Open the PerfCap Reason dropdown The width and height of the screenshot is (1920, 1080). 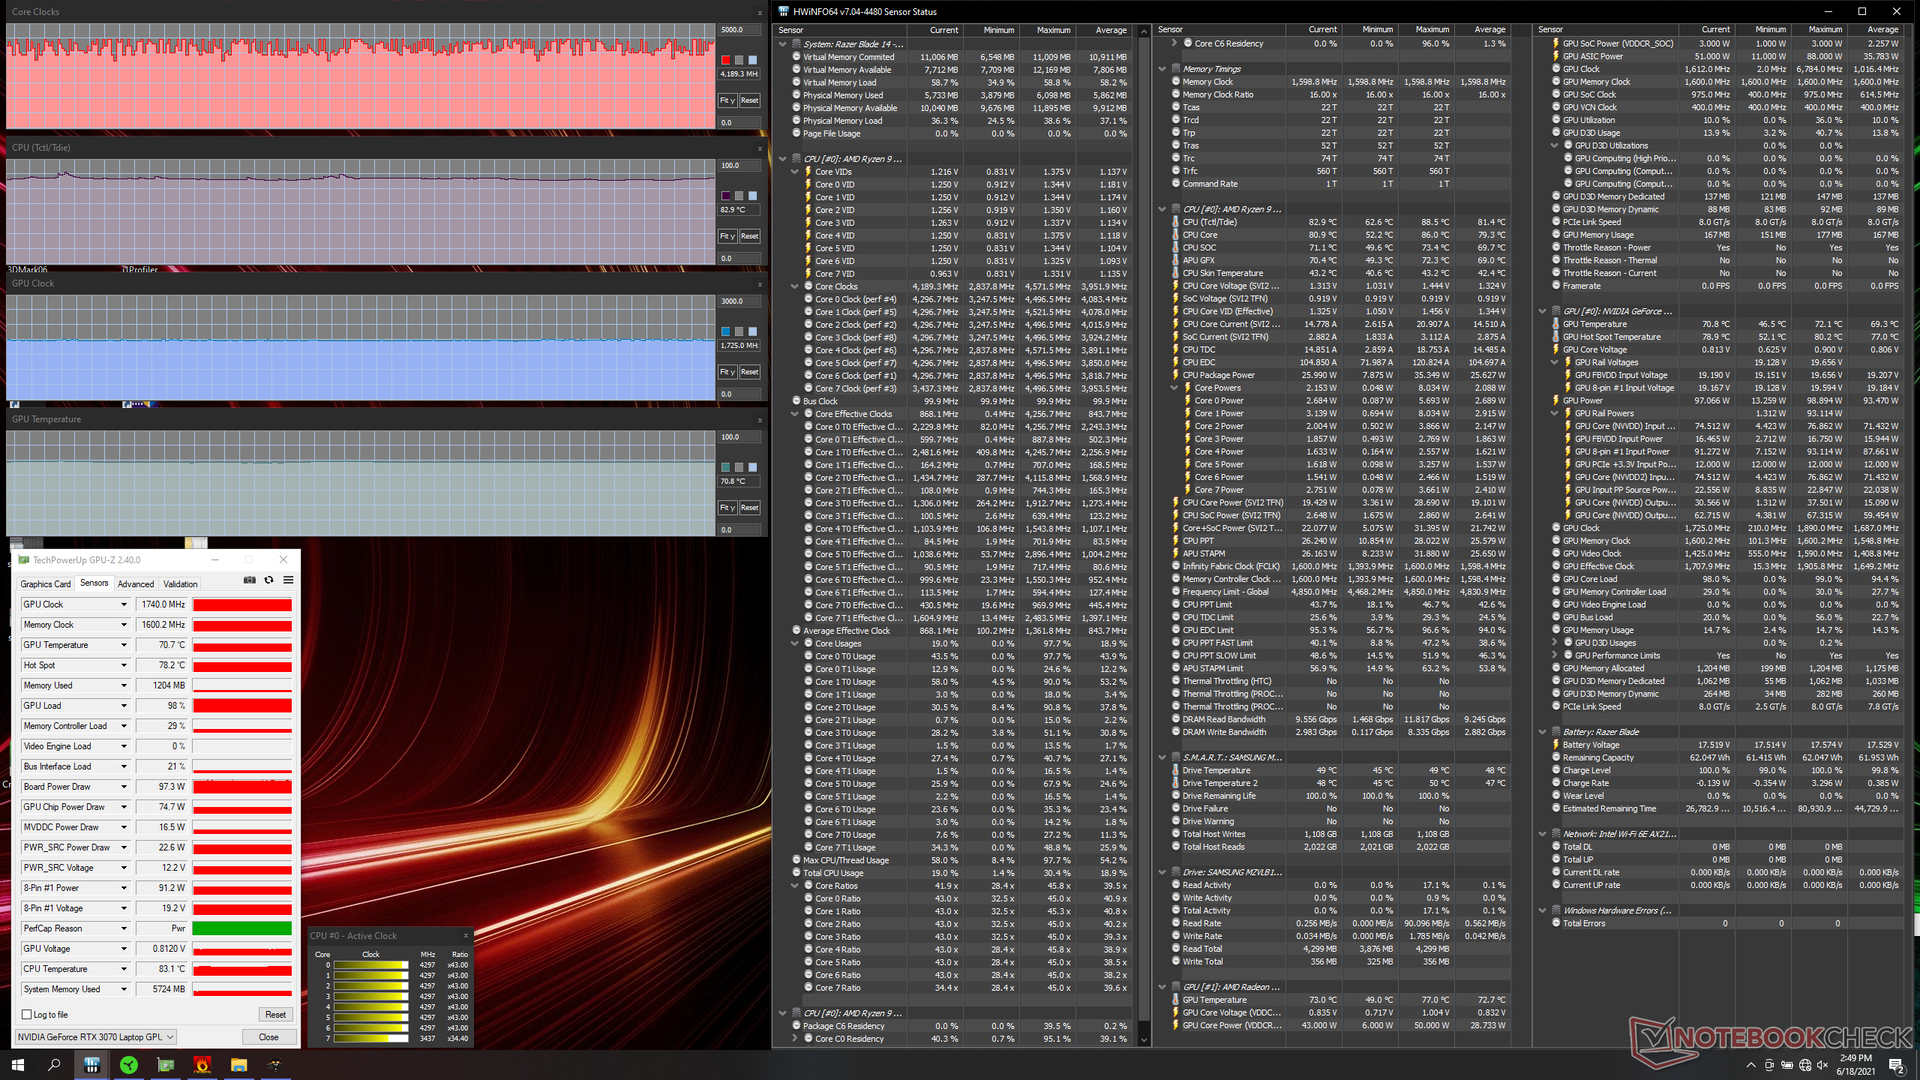124,928
